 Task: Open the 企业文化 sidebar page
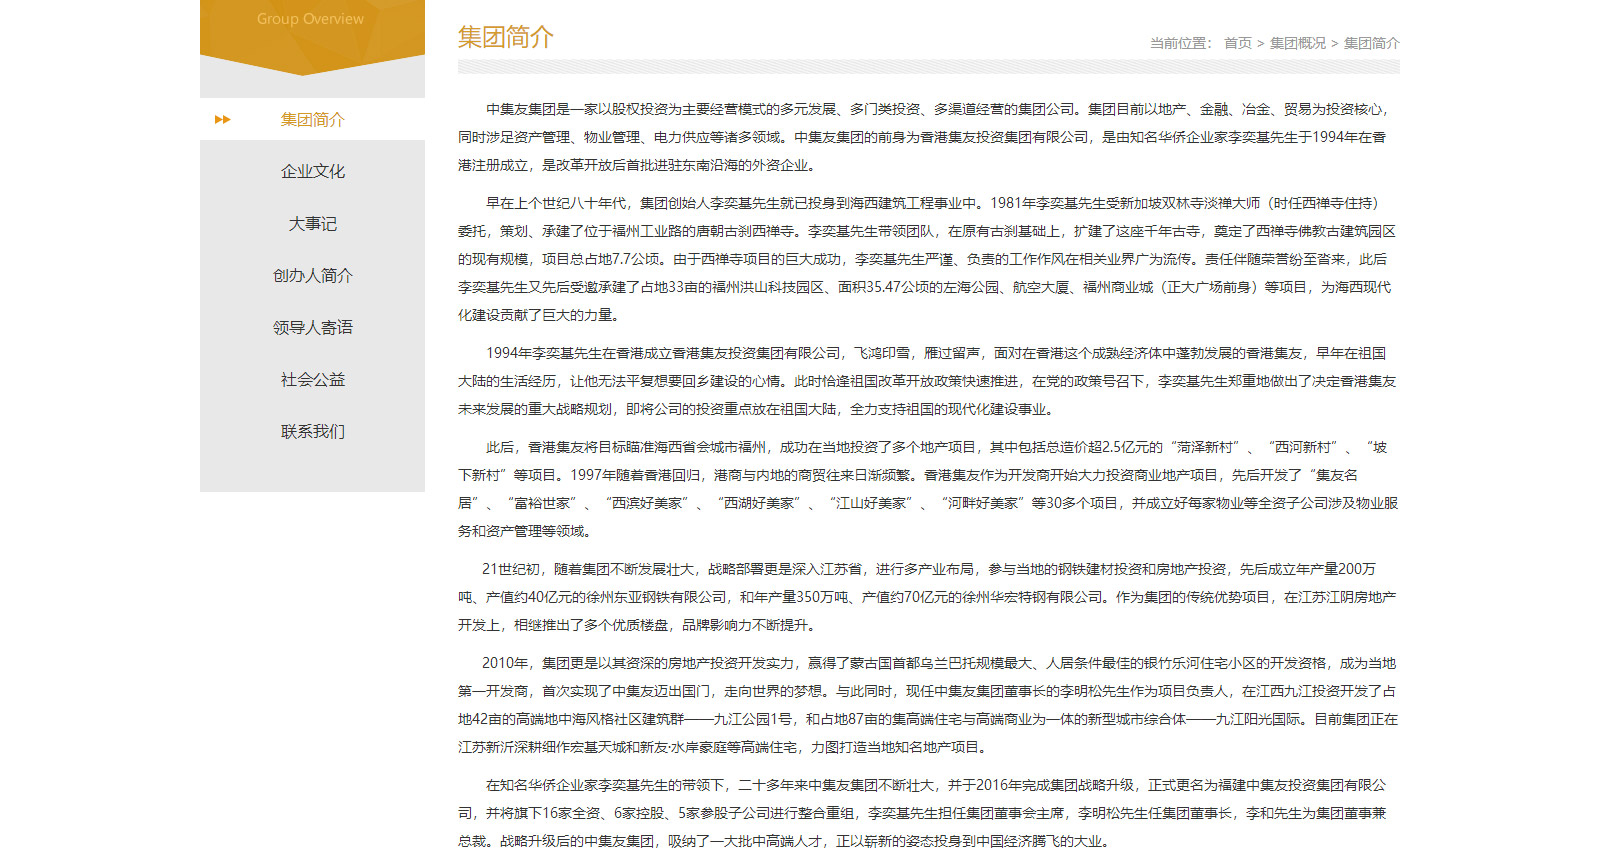click(312, 172)
